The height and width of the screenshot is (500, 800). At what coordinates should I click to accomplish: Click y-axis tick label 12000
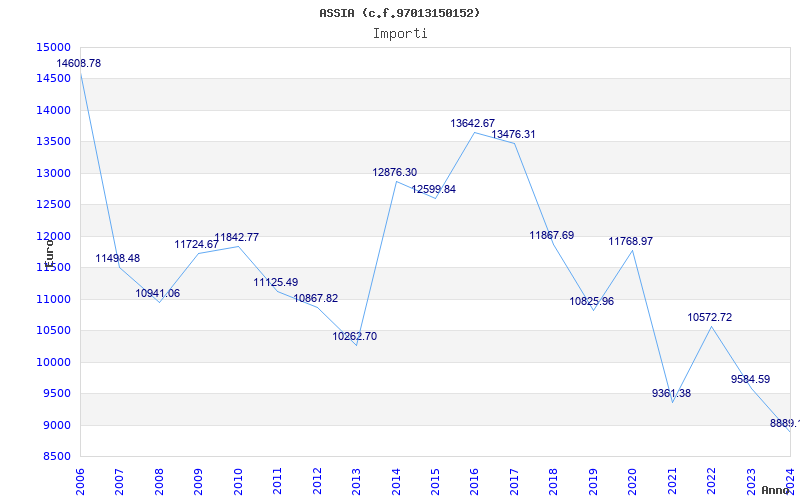(x=53, y=236)
